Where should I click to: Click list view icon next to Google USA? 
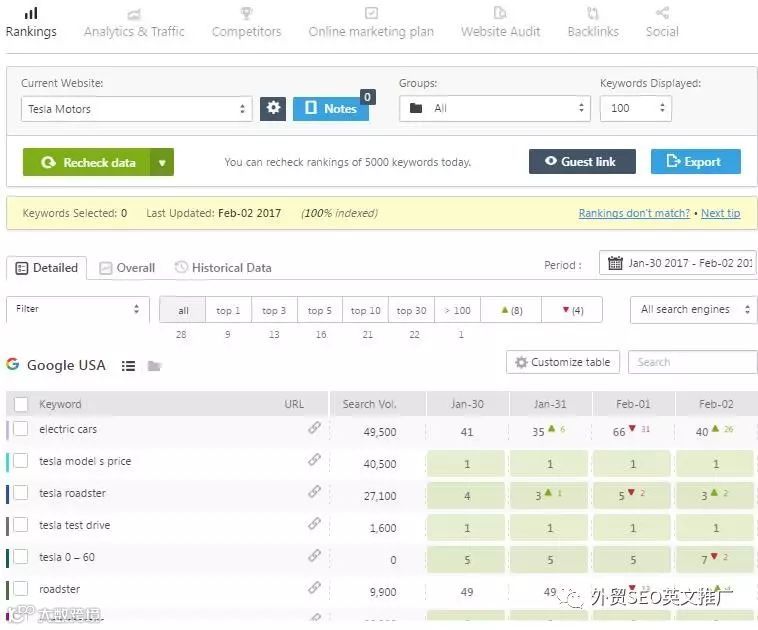[128, 366]
